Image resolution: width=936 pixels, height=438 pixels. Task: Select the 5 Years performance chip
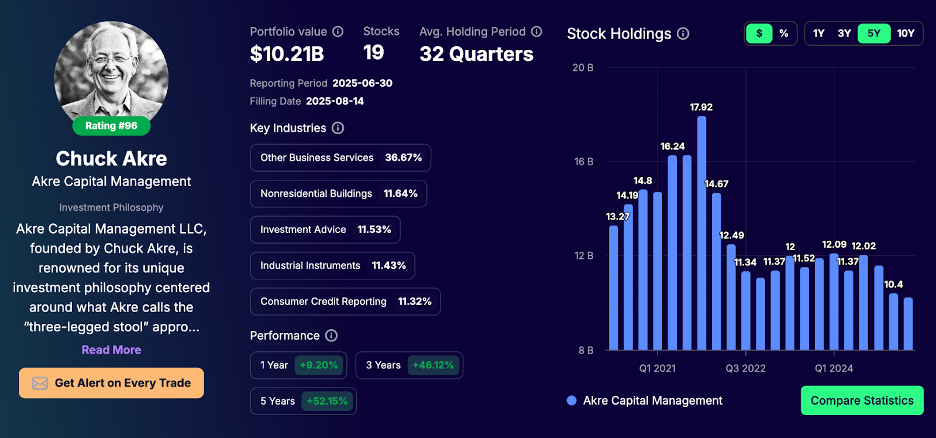click(303, 401)
